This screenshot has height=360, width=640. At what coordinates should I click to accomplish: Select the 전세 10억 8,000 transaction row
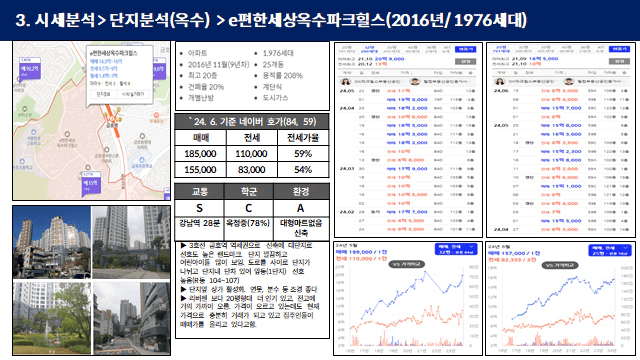407,117
